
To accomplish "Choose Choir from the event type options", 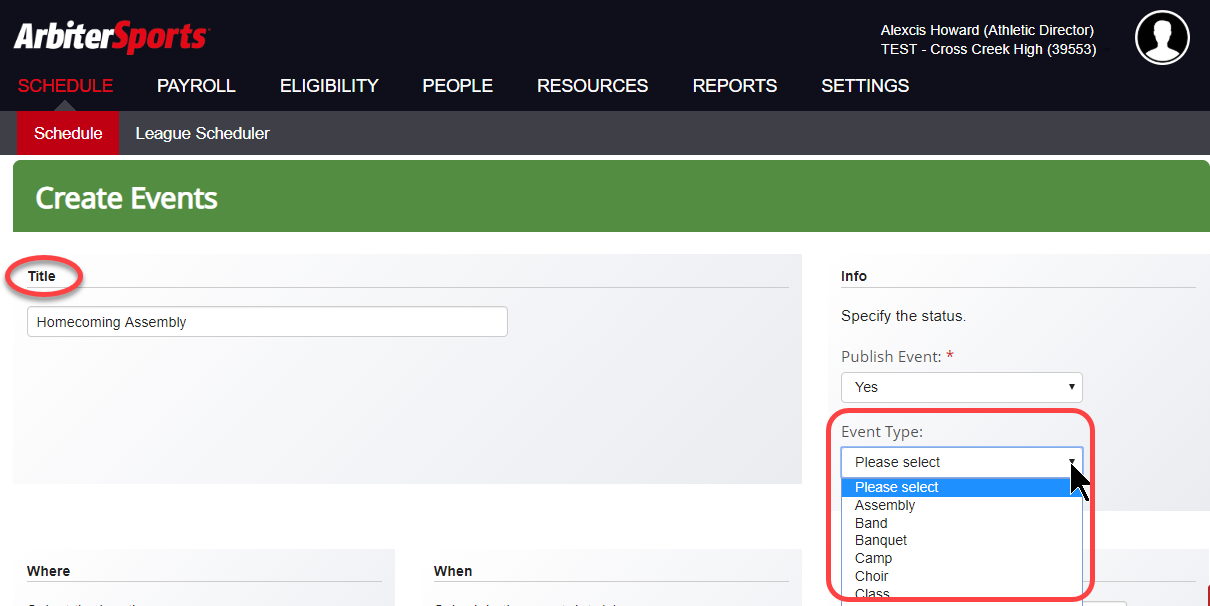I will point(871,576).
